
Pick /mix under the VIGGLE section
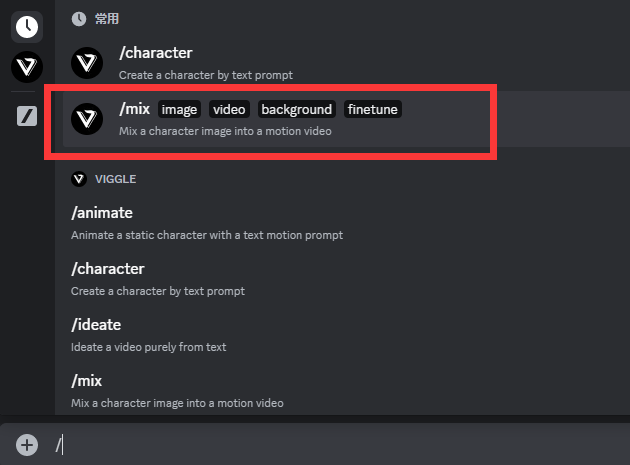(x=87, y=380)
